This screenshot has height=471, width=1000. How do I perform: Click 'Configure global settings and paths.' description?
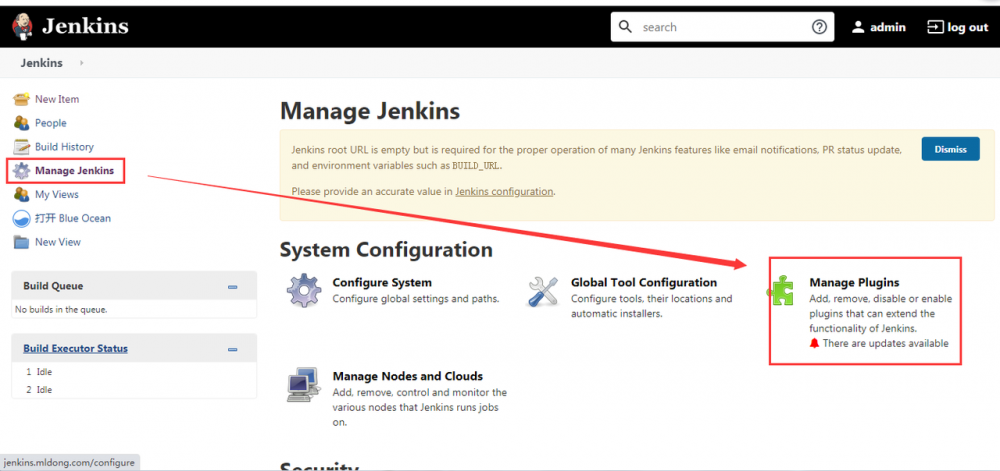pyautogui.click(x=416, y=298)
